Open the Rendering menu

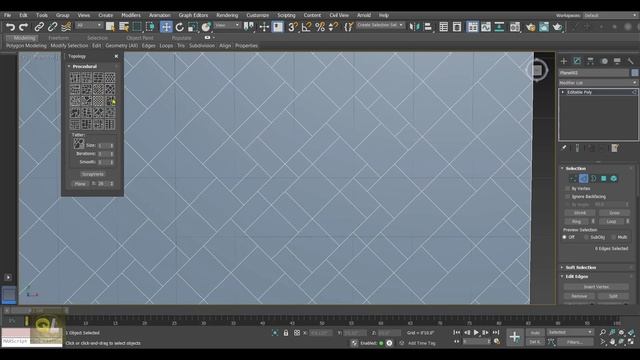click(227, 15)
